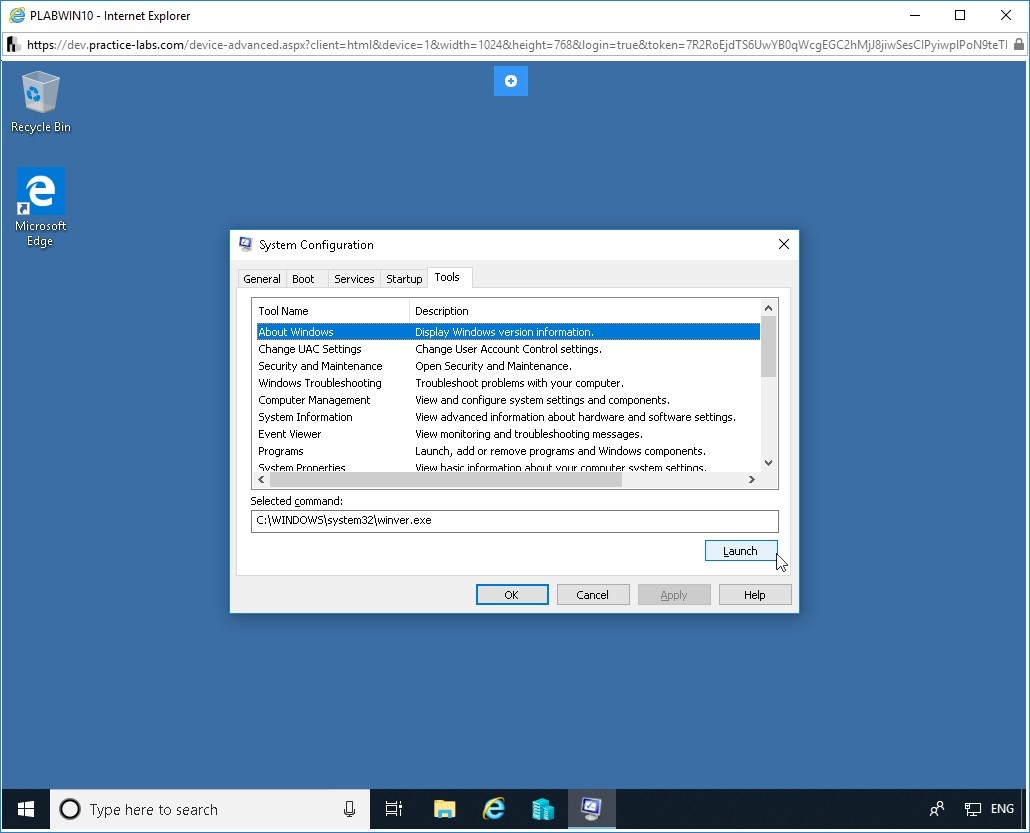1030x833 pixels.
Task: Open the Services tab
Action: click(354, 279)
